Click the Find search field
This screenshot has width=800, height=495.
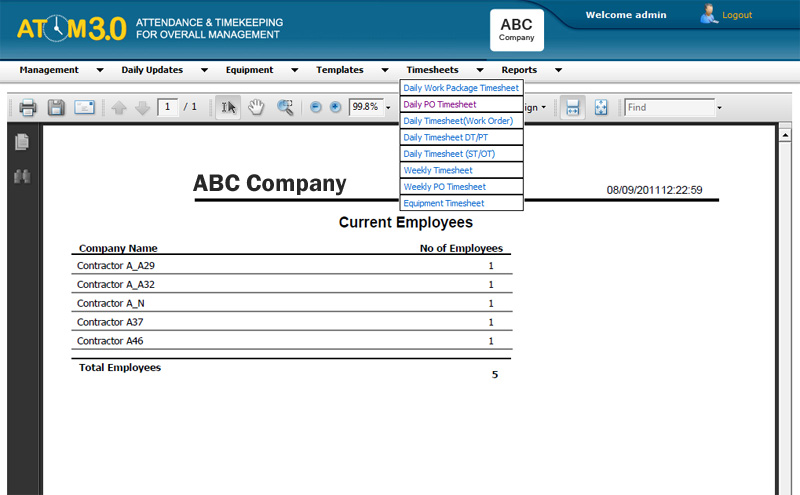(x=669, y=107)
